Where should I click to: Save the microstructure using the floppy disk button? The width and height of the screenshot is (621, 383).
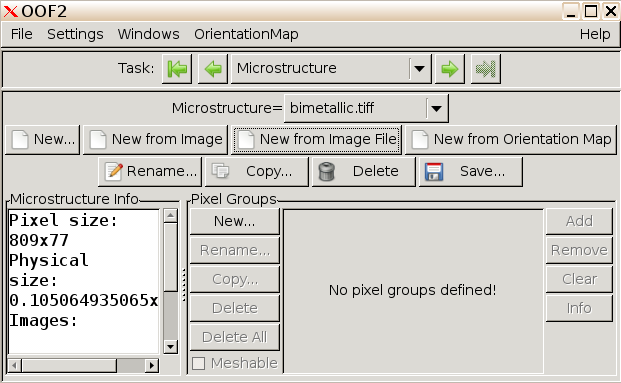(x=471, y=171)
